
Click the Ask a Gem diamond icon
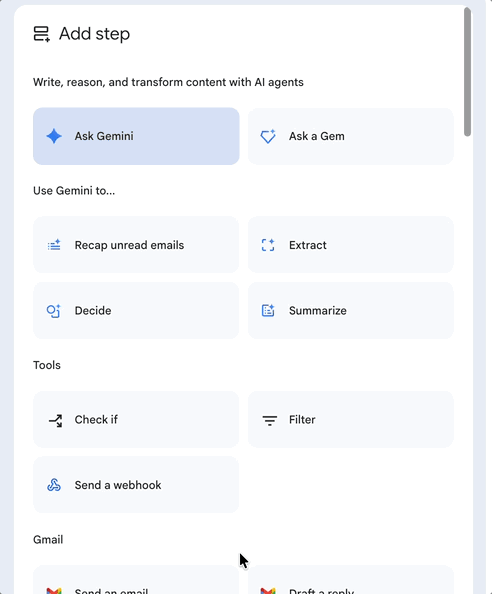pos(268,136)
